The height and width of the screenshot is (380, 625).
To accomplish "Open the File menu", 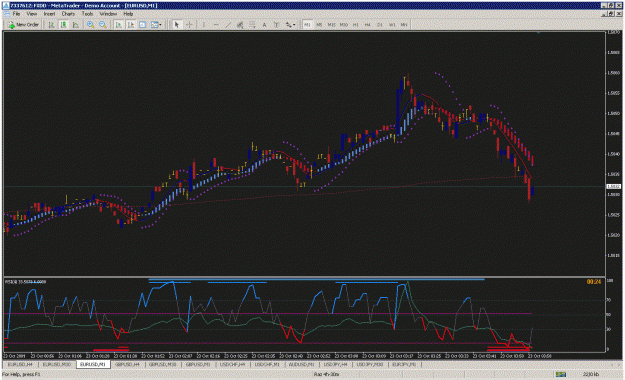I will (16, 14).
